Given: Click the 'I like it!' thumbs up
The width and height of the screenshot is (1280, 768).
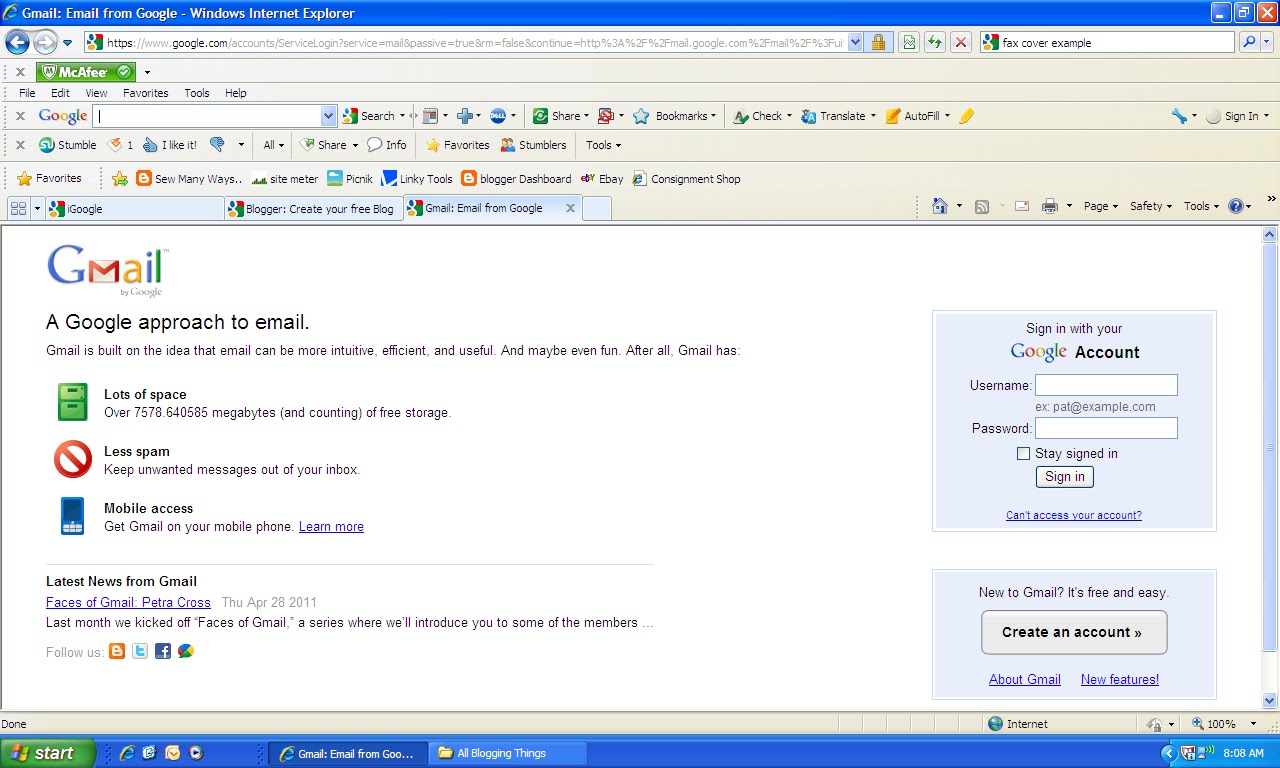Looking at the screenshot, I should coord(170,145).
